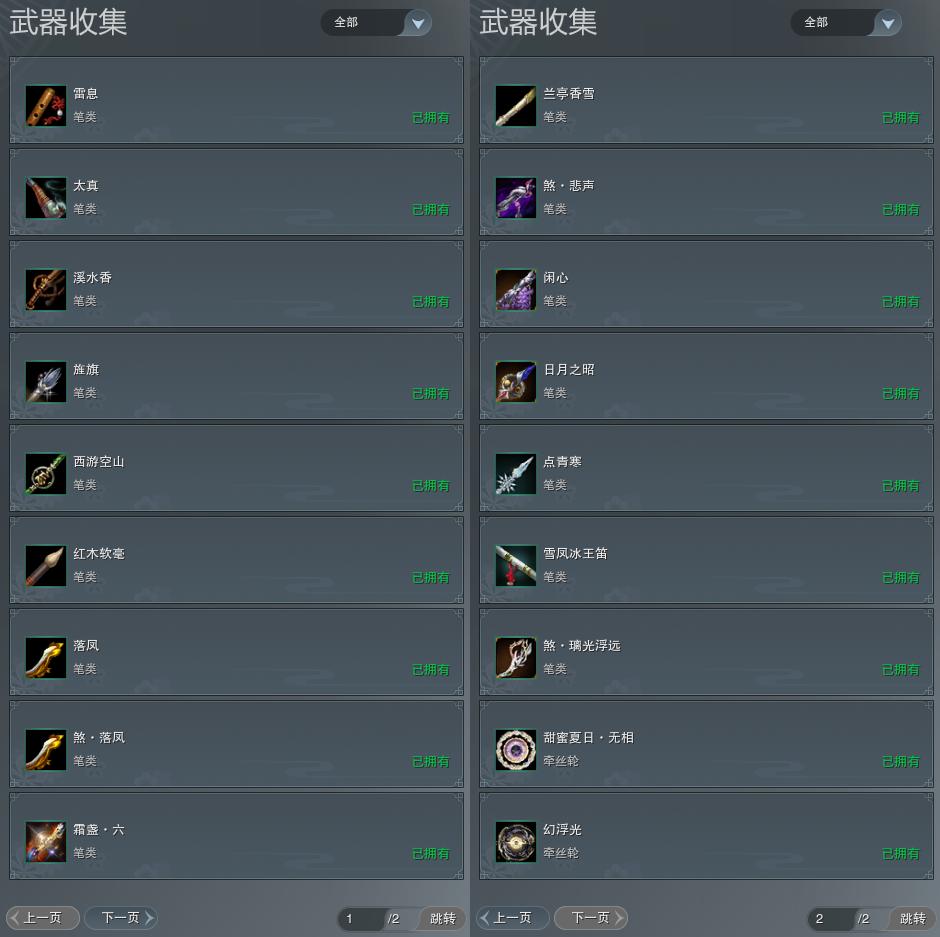Click the page number field showing 1
Screen dimensions: 940x937
(361, 918)
